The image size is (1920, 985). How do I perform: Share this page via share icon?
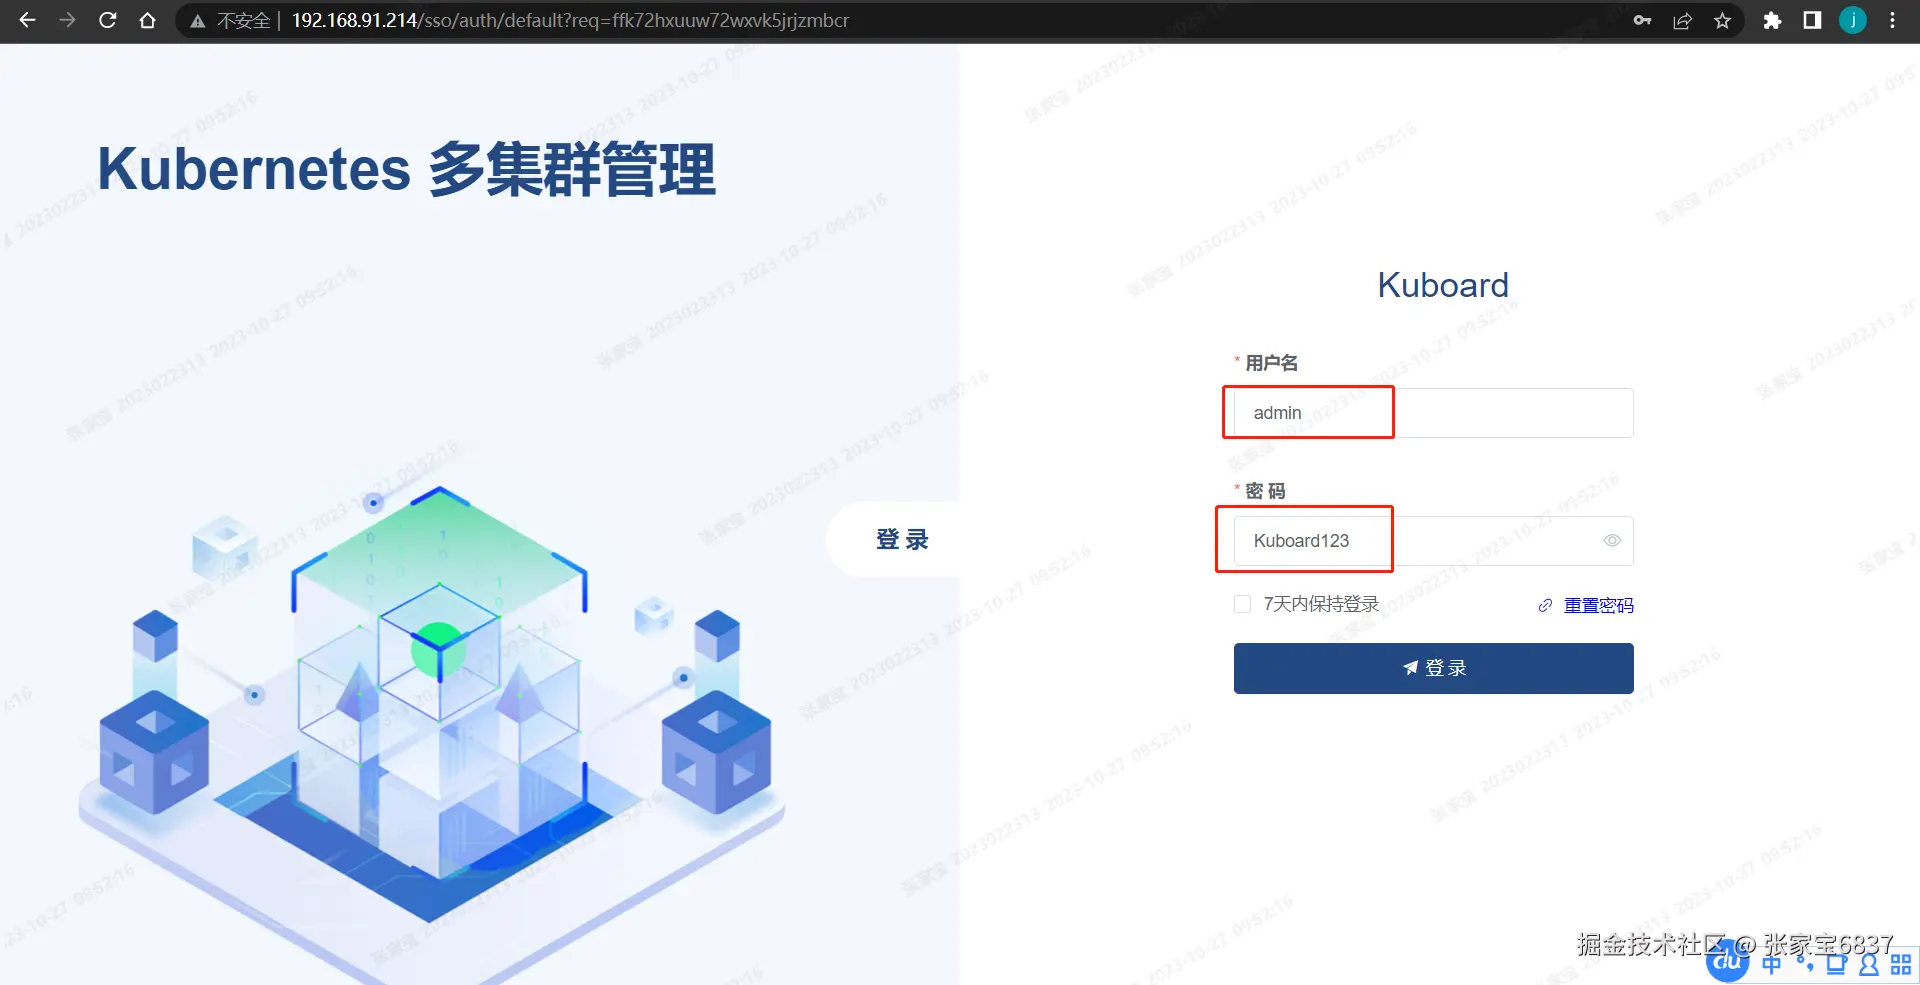coord(1682,20)
